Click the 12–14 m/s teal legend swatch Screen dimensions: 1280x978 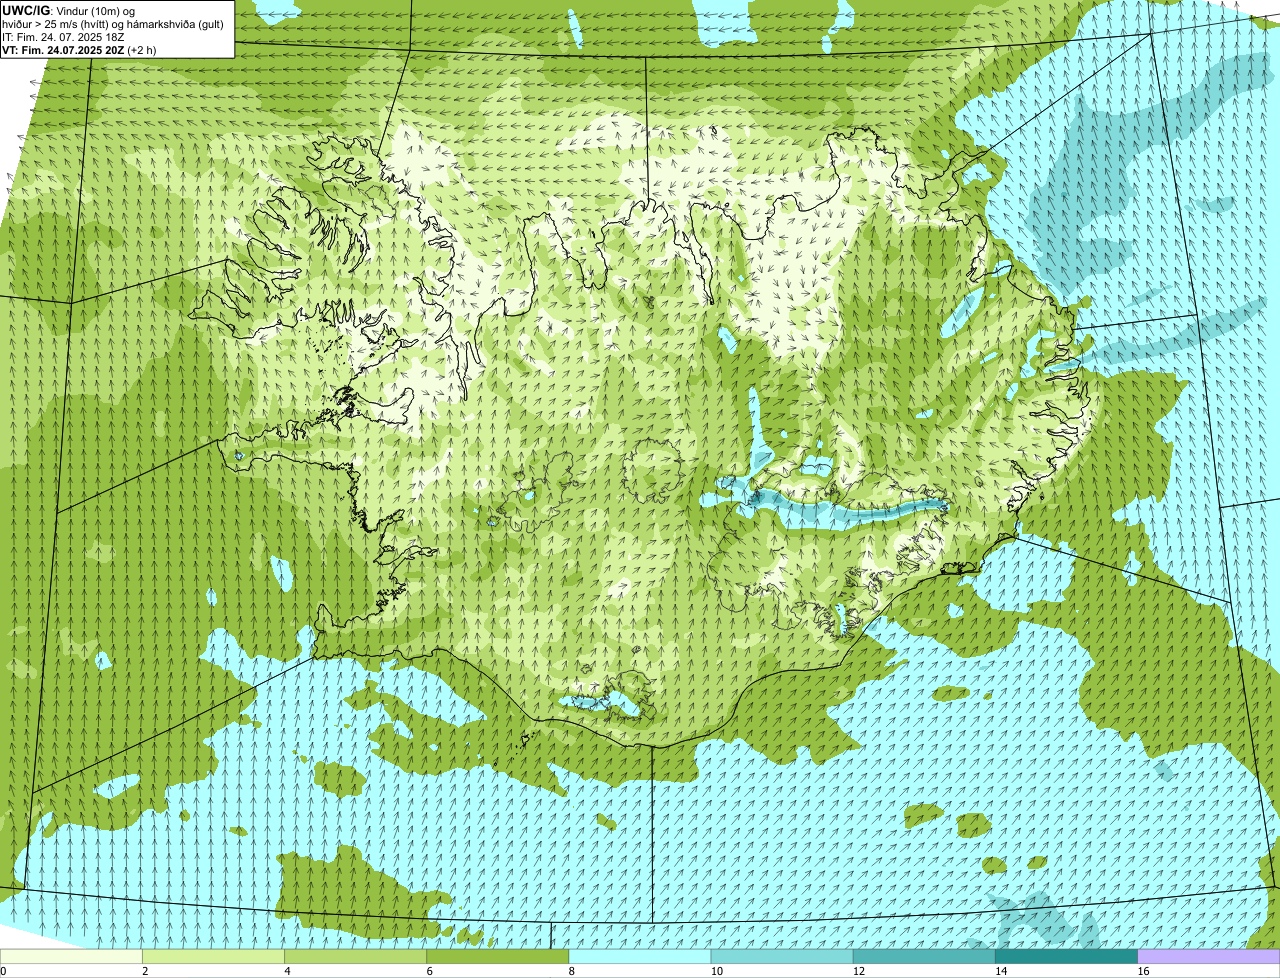tap(924, 957)
